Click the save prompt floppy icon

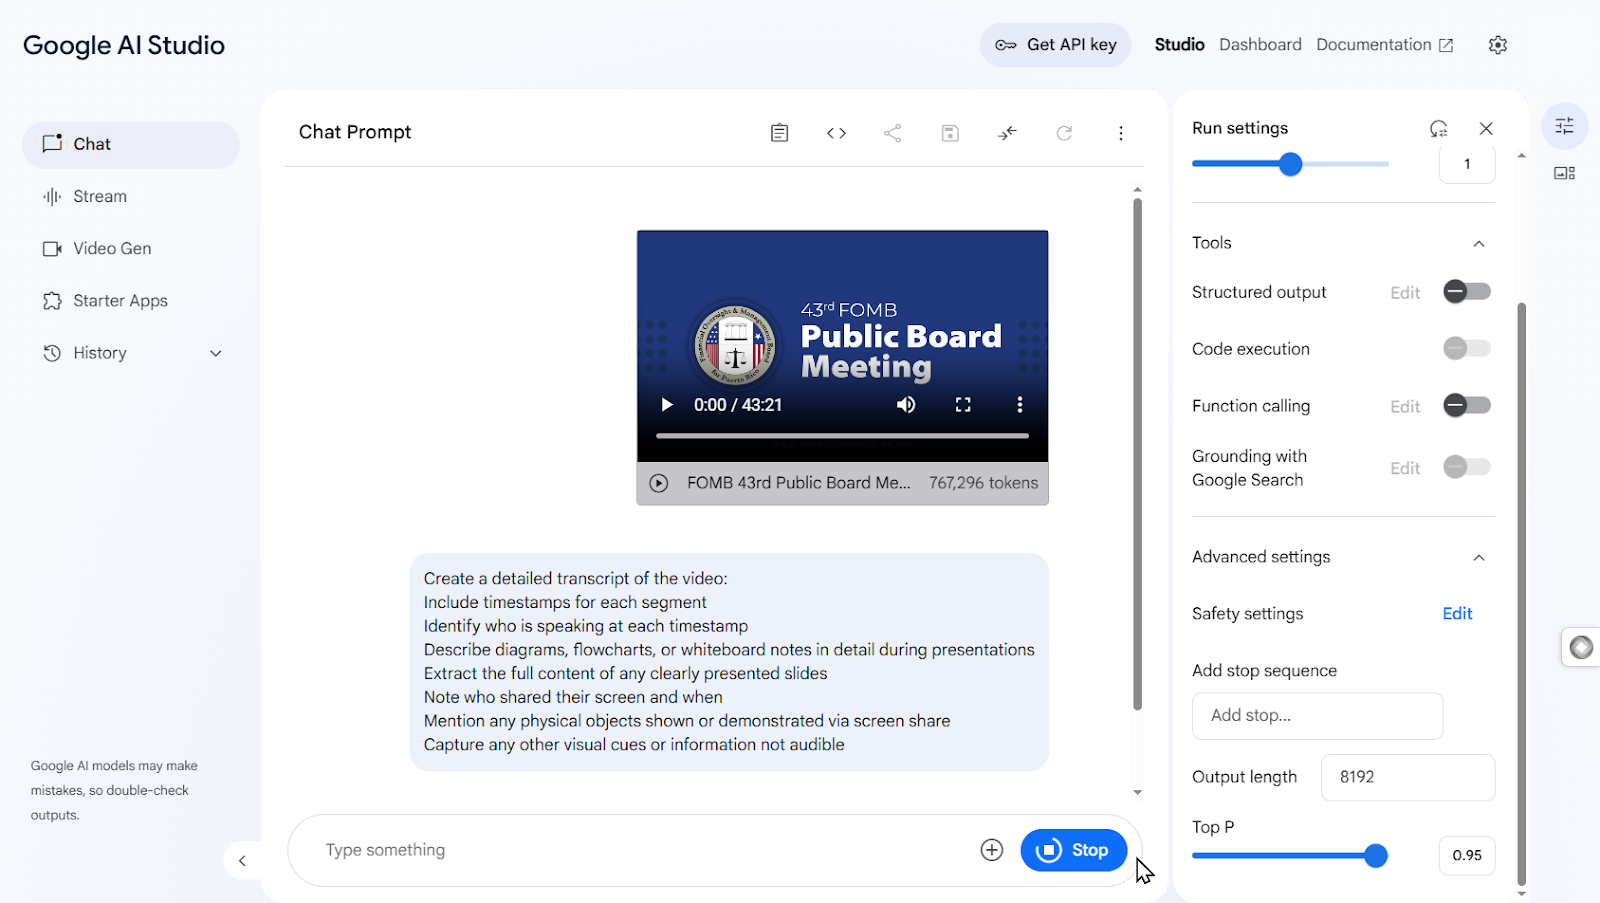(x=950, y=133)
